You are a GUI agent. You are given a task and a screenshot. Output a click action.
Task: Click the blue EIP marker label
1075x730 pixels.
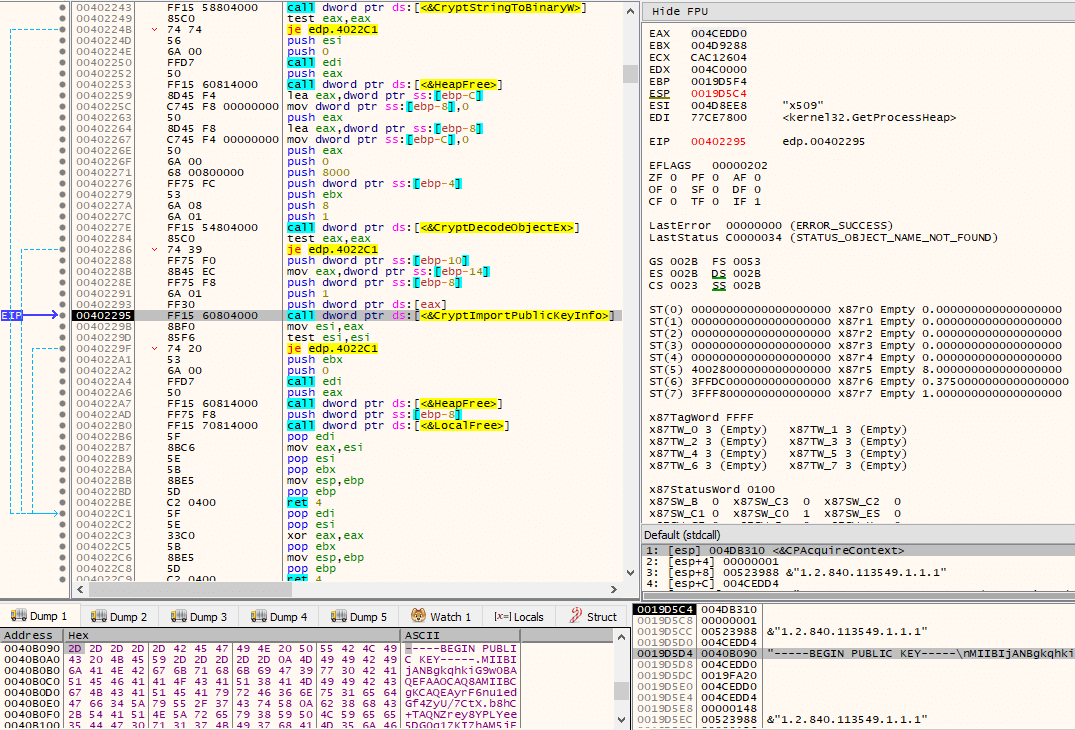(x=12, y=315)
